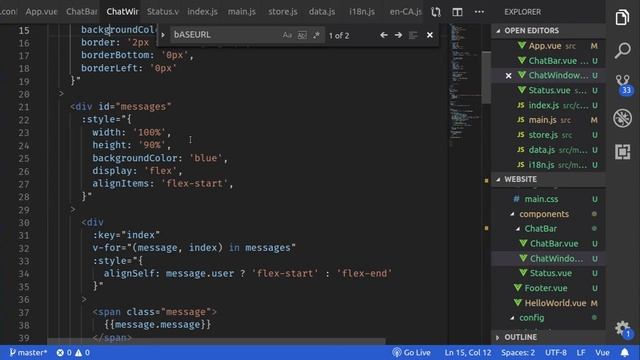Switch to store.js editor tab
The height and width of the screenshot is (360, 640).
[283, 12]
